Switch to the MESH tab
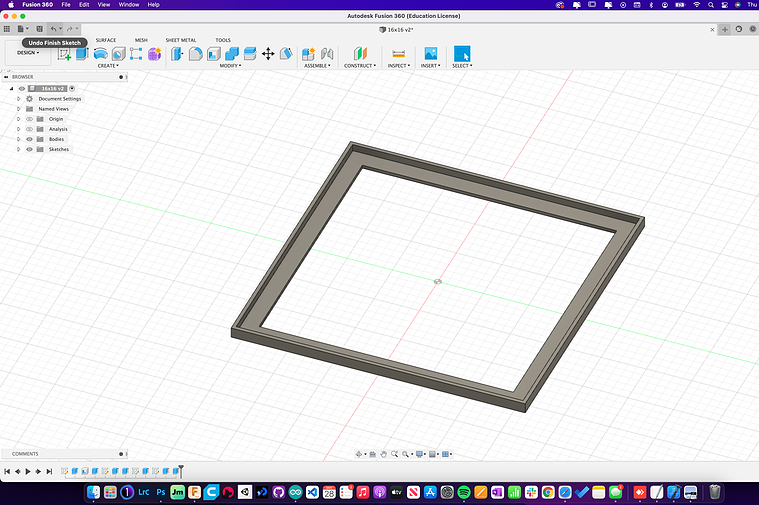Screen dimensions: 759x505 point(141,40)
